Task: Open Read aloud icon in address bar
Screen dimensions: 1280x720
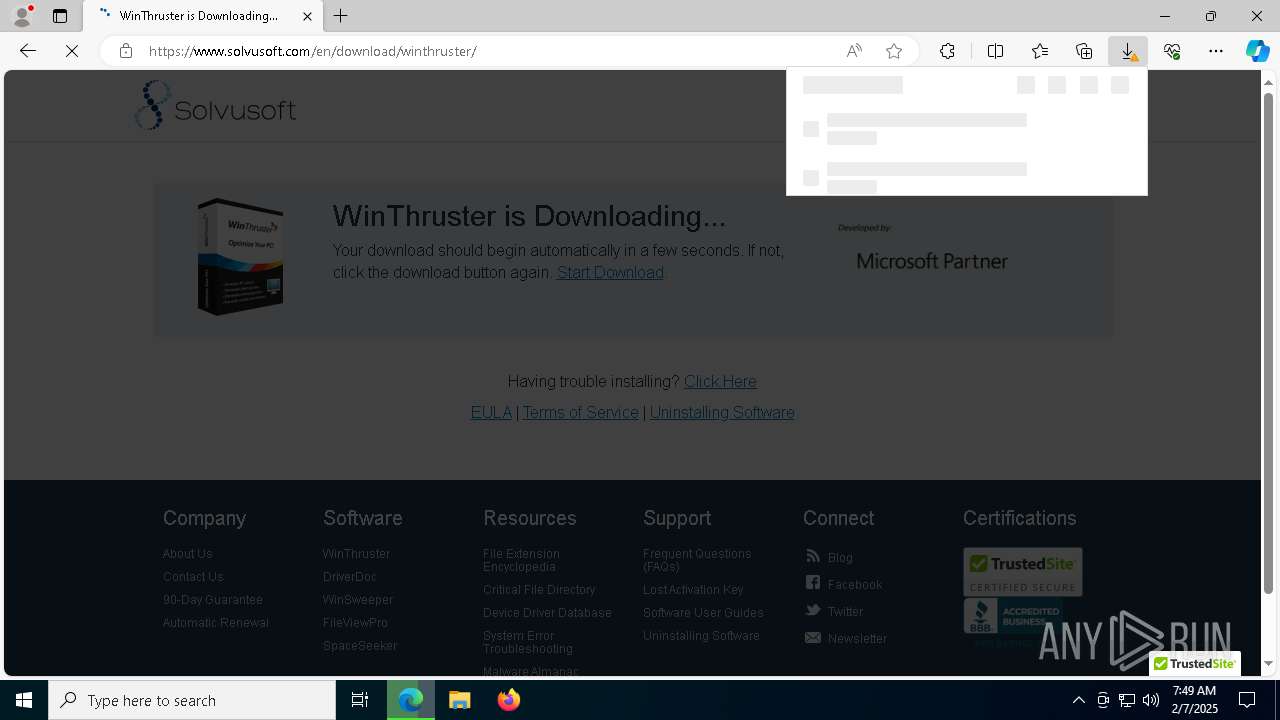Action: [x=854, y=51]
